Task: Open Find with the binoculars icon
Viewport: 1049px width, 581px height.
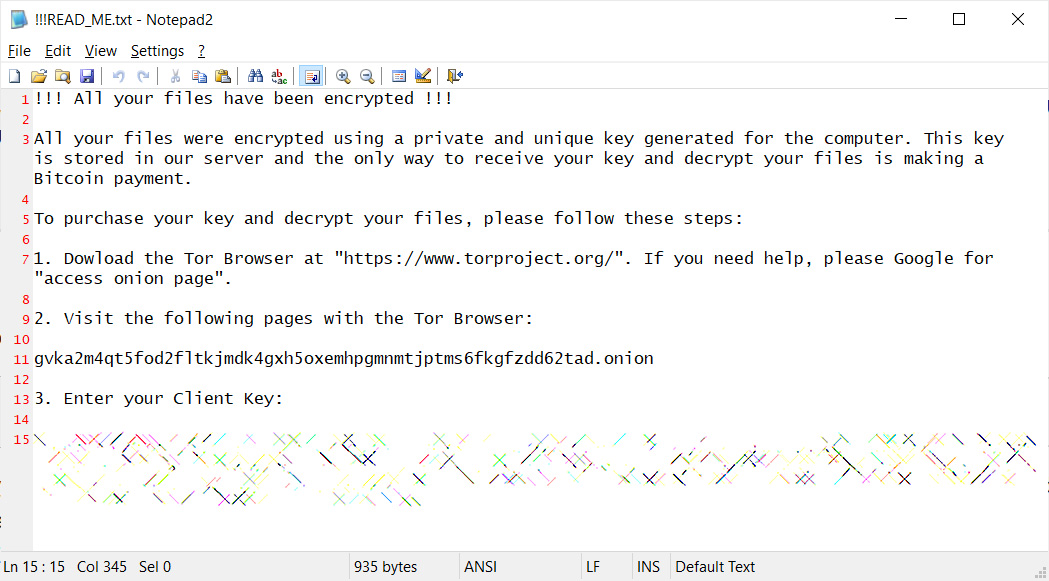Action: (x=255, y=75)
